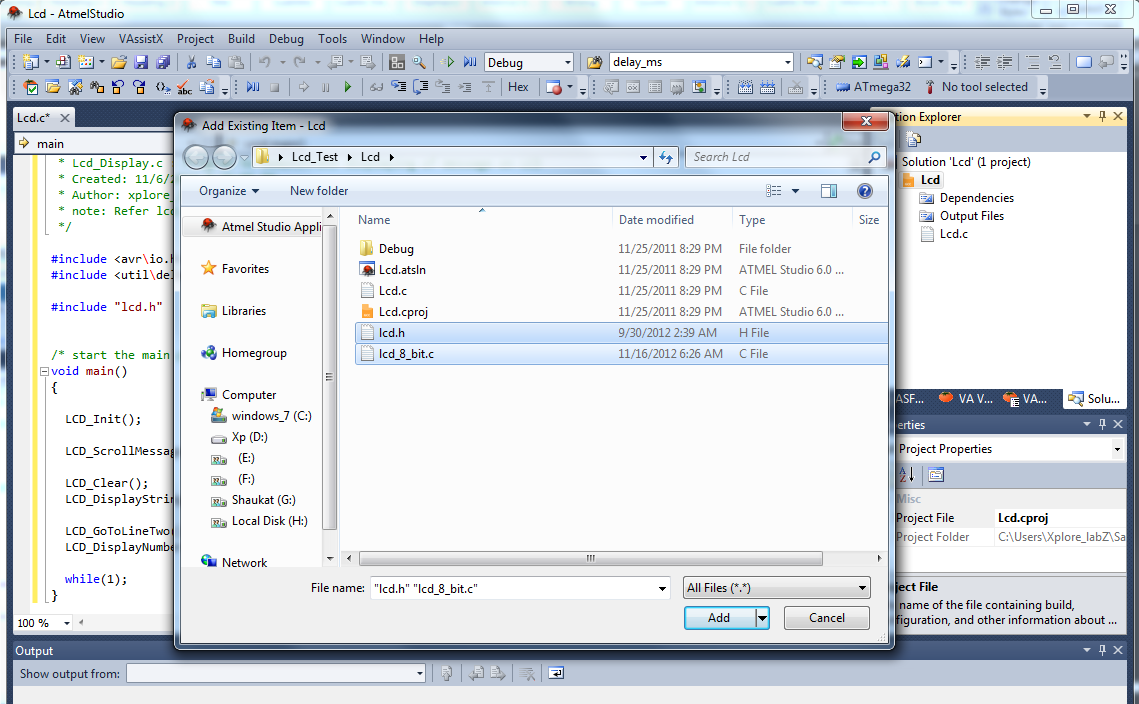Click the new breakpoint red circle icon
Screen dimensions: 1139x704
click(554, 87)
